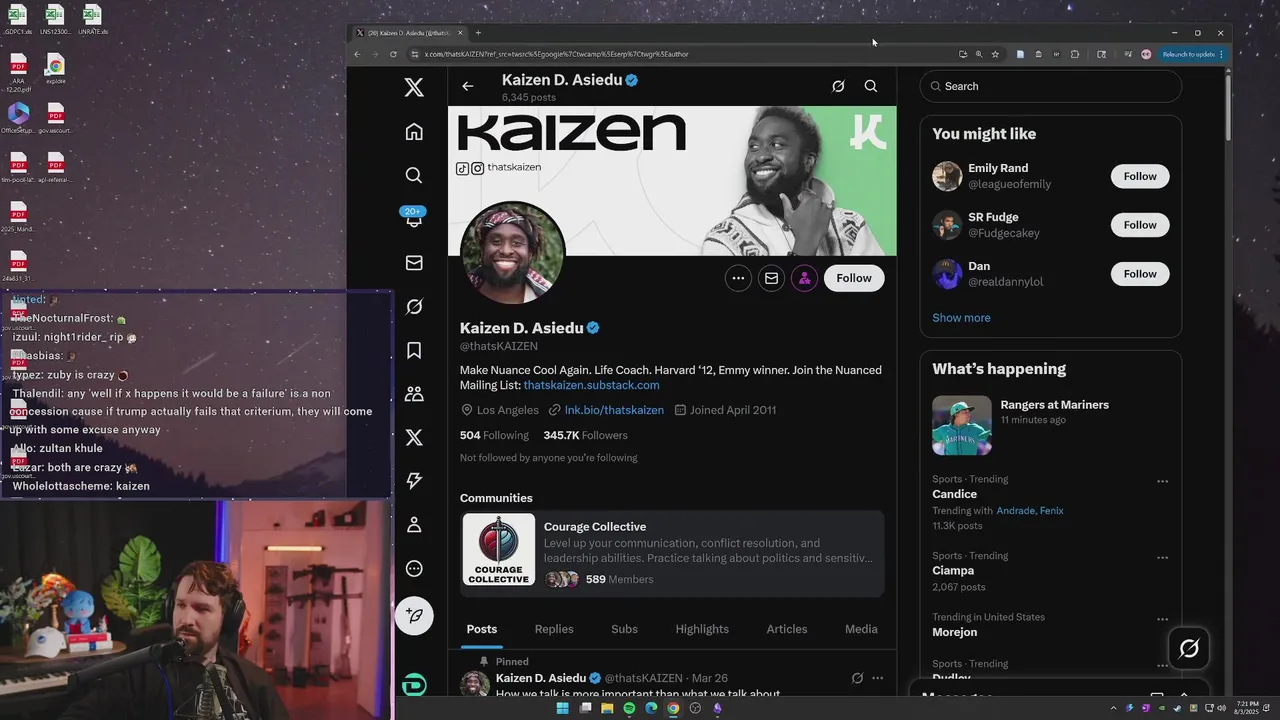Screen dimensions: 1280x720
Task: Click the X Search input field
Action: click(x=1051, y=86)
